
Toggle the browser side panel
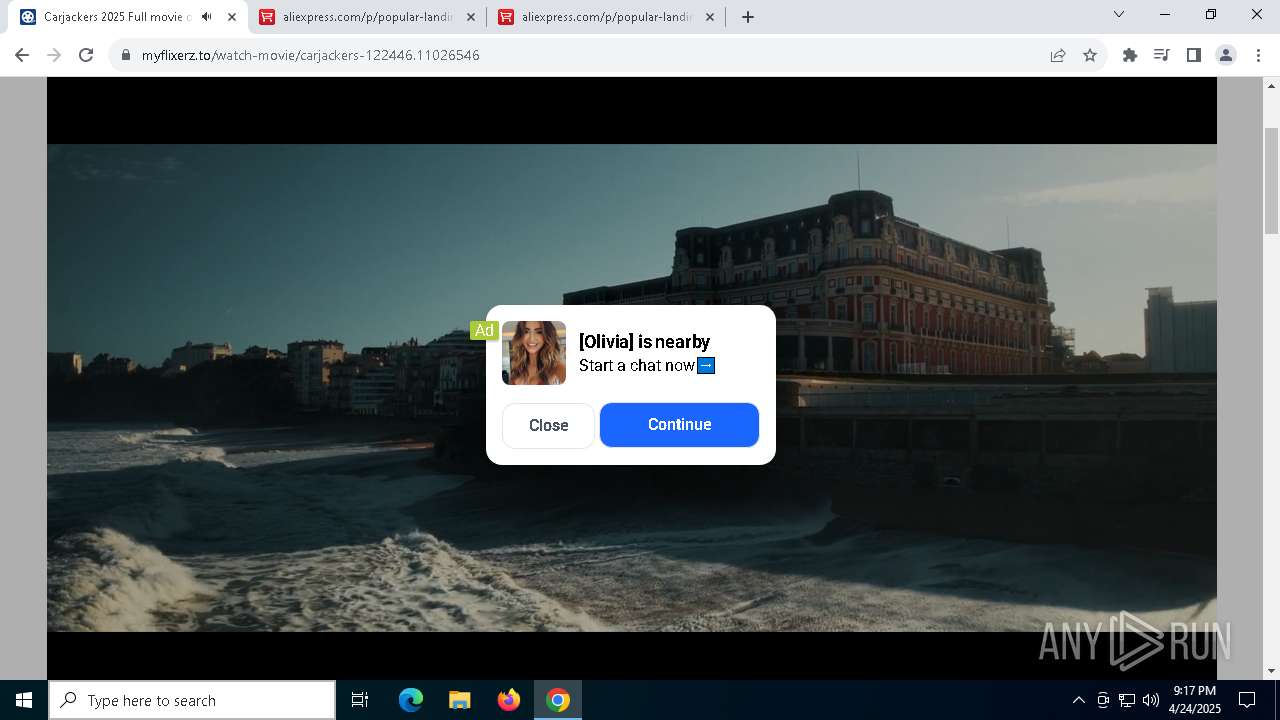click(1194, 55)
